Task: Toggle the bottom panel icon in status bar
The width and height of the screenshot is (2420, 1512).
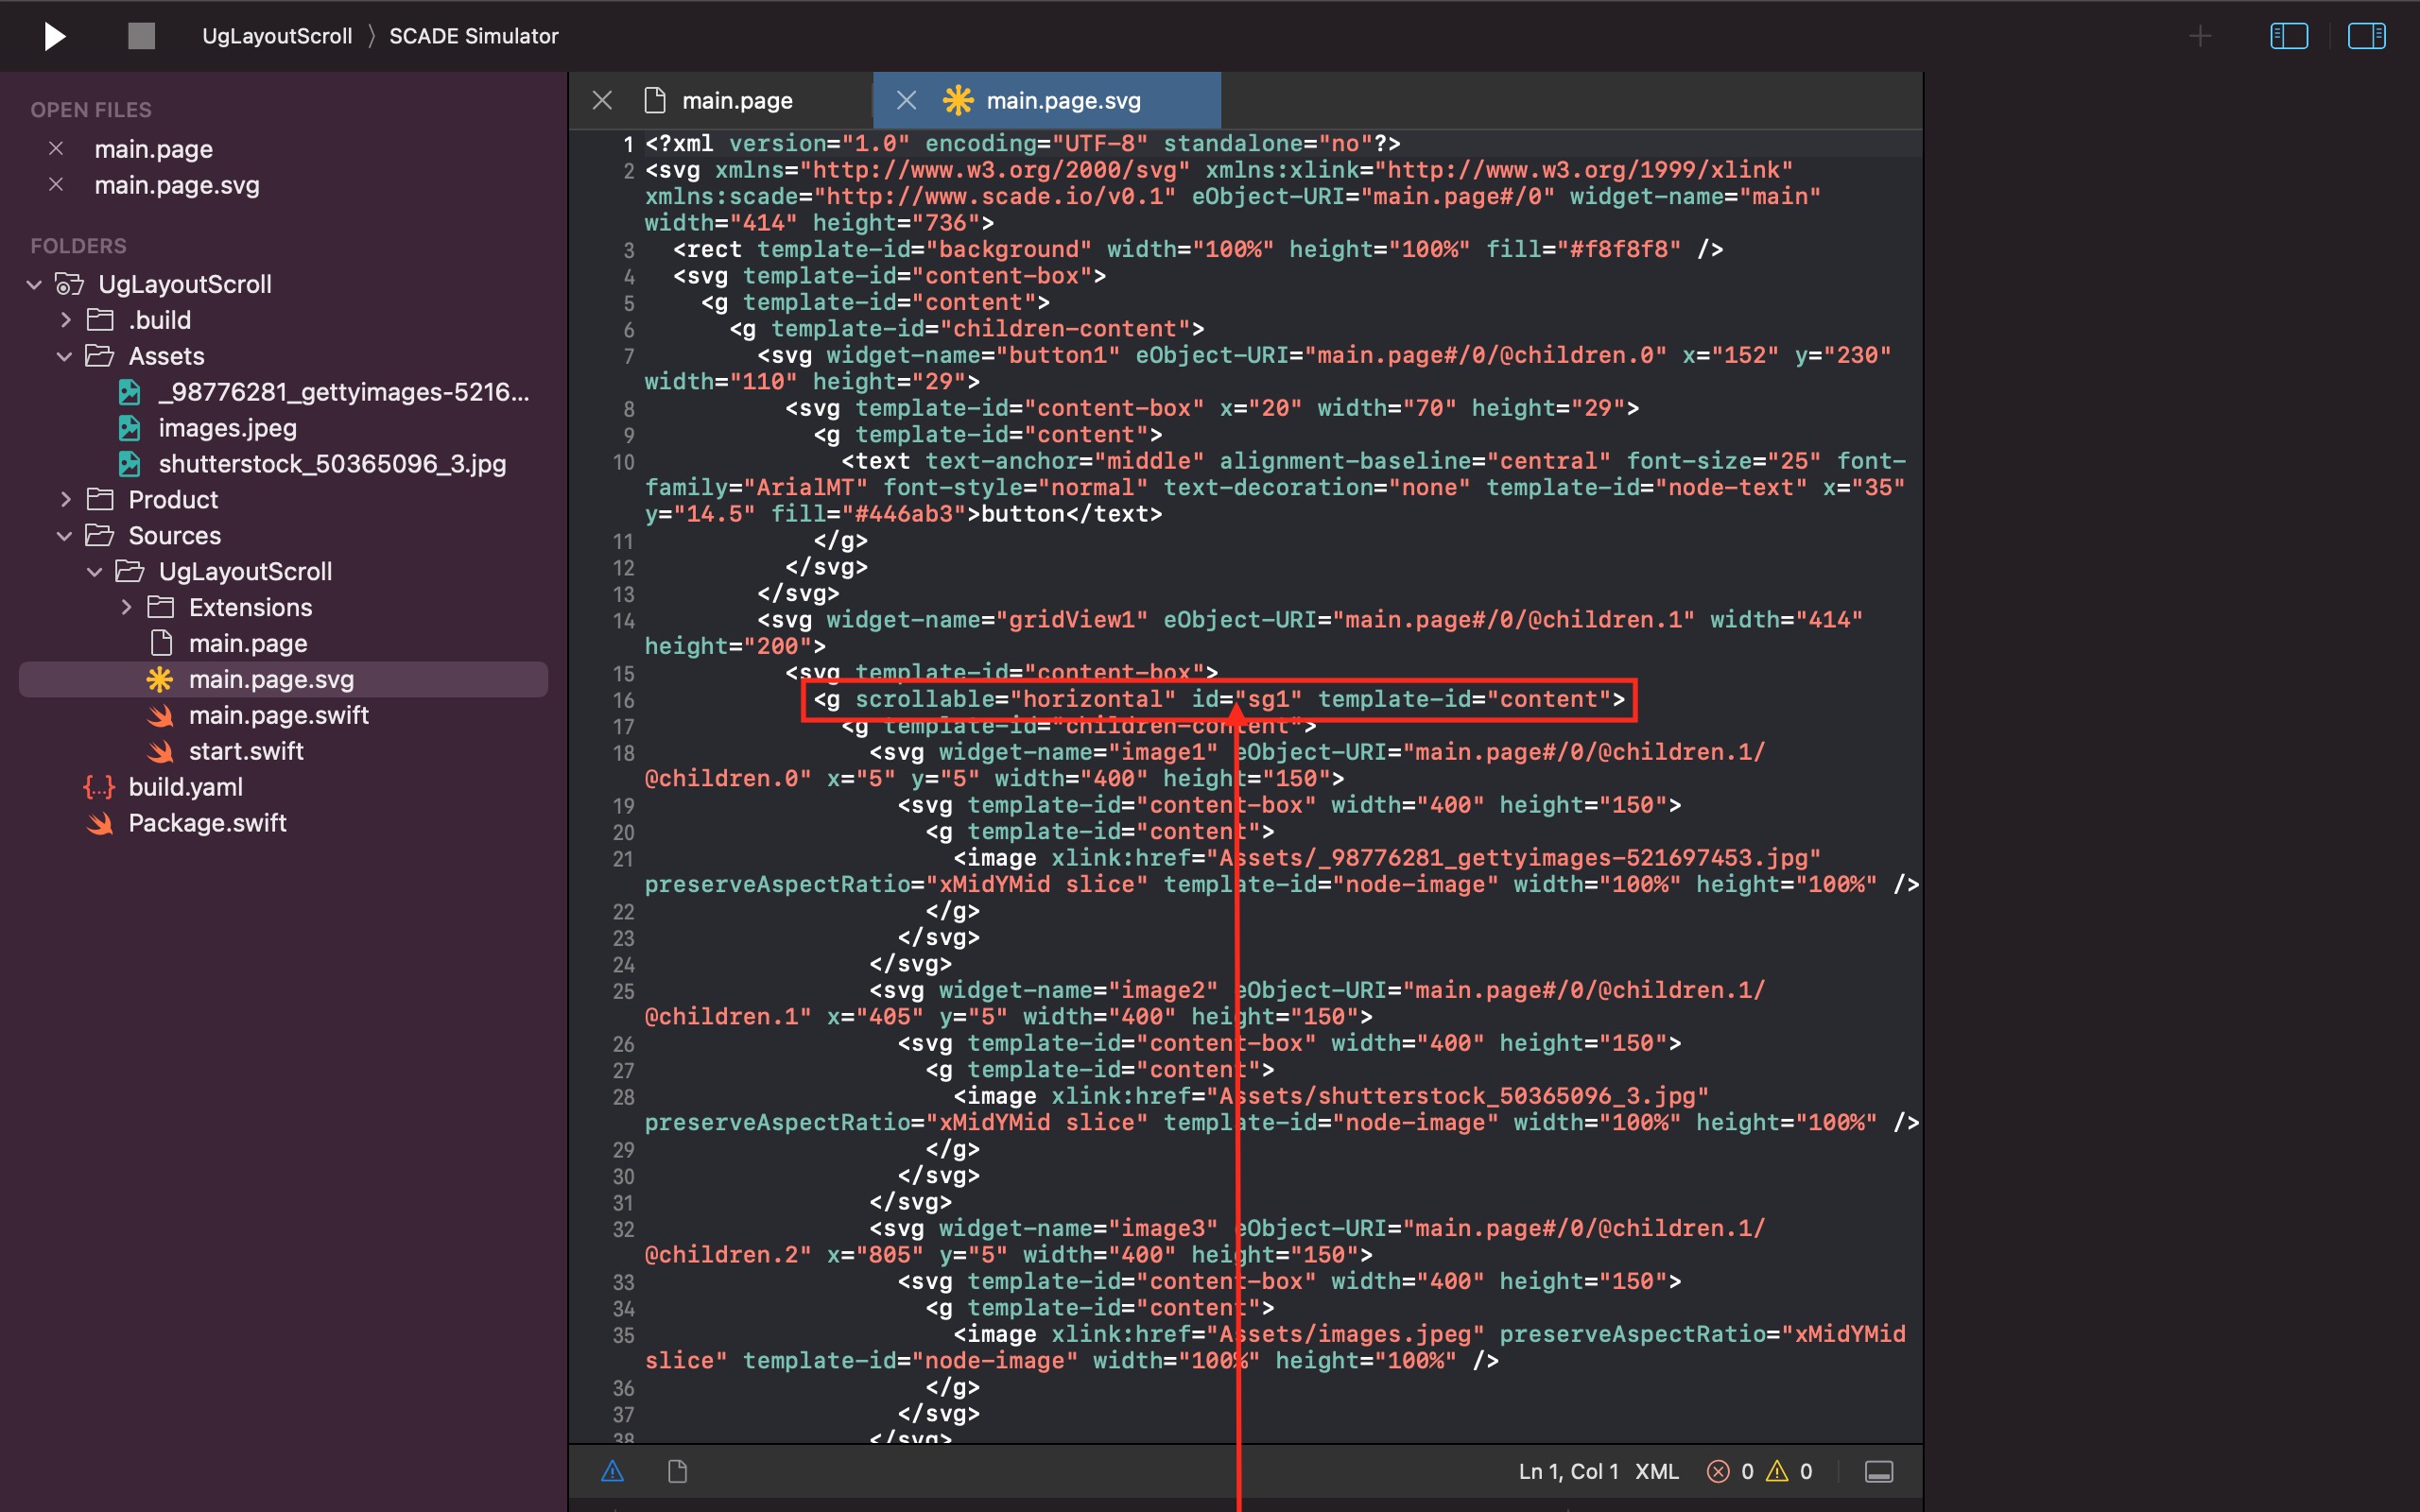Action: [1879, 1471]
